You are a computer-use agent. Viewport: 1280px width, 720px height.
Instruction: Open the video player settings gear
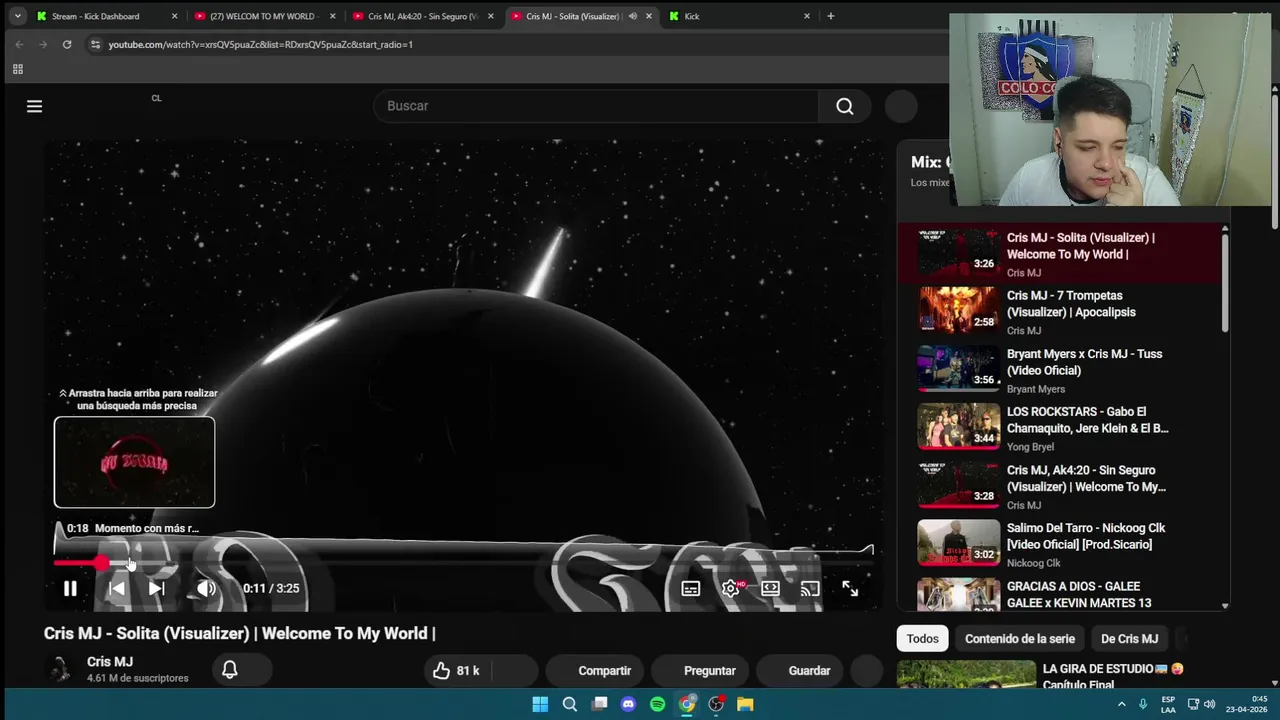point(731,589)
